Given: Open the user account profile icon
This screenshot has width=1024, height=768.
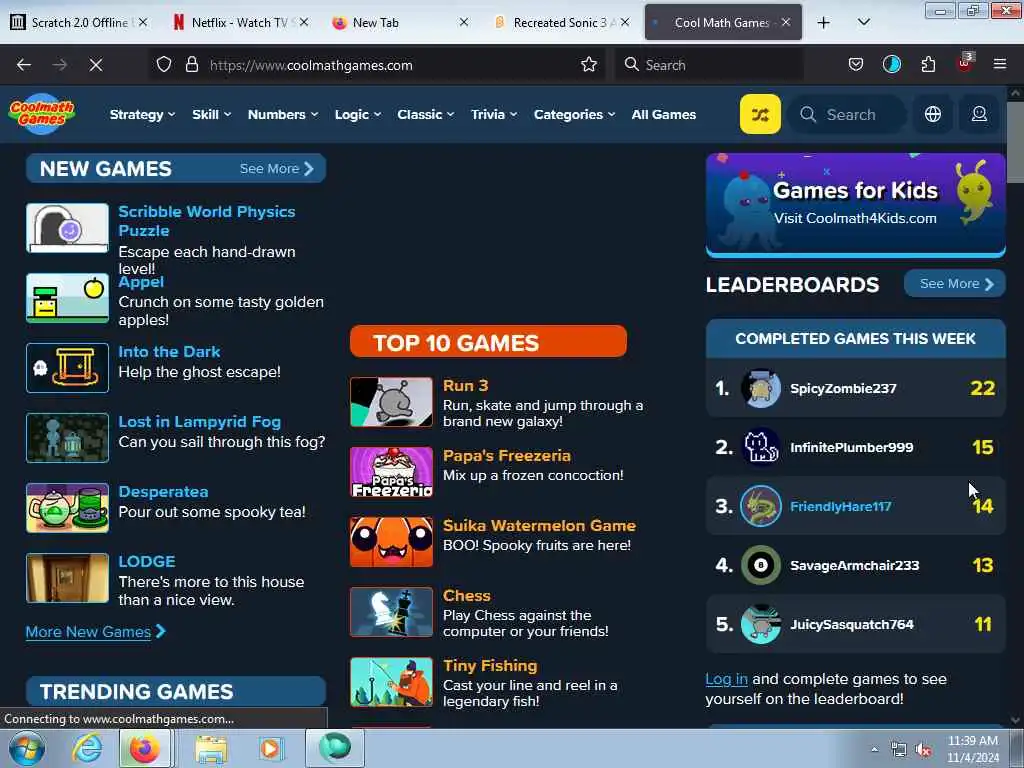Looking at the screenshot, I should pyautogui.click(x=978, y=114).
